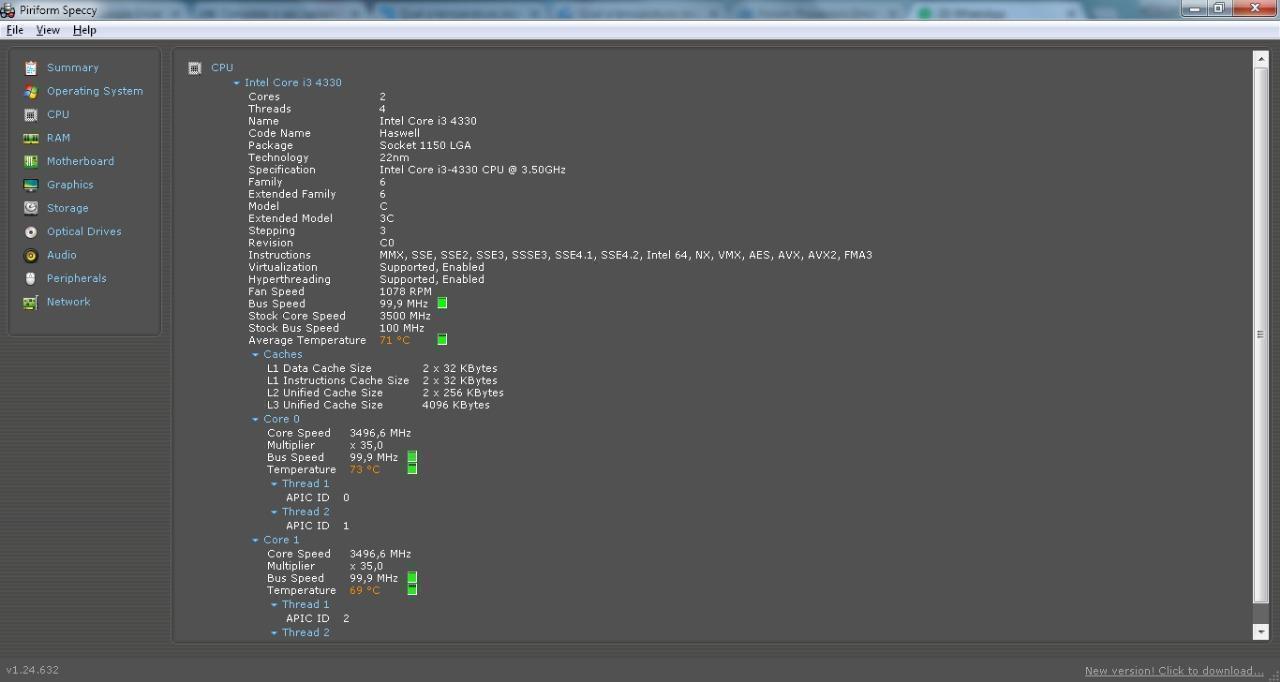Click the vertical scrollbar thumb
The width and height of the screenshot is (1280, 682).
click(1260, 334)
